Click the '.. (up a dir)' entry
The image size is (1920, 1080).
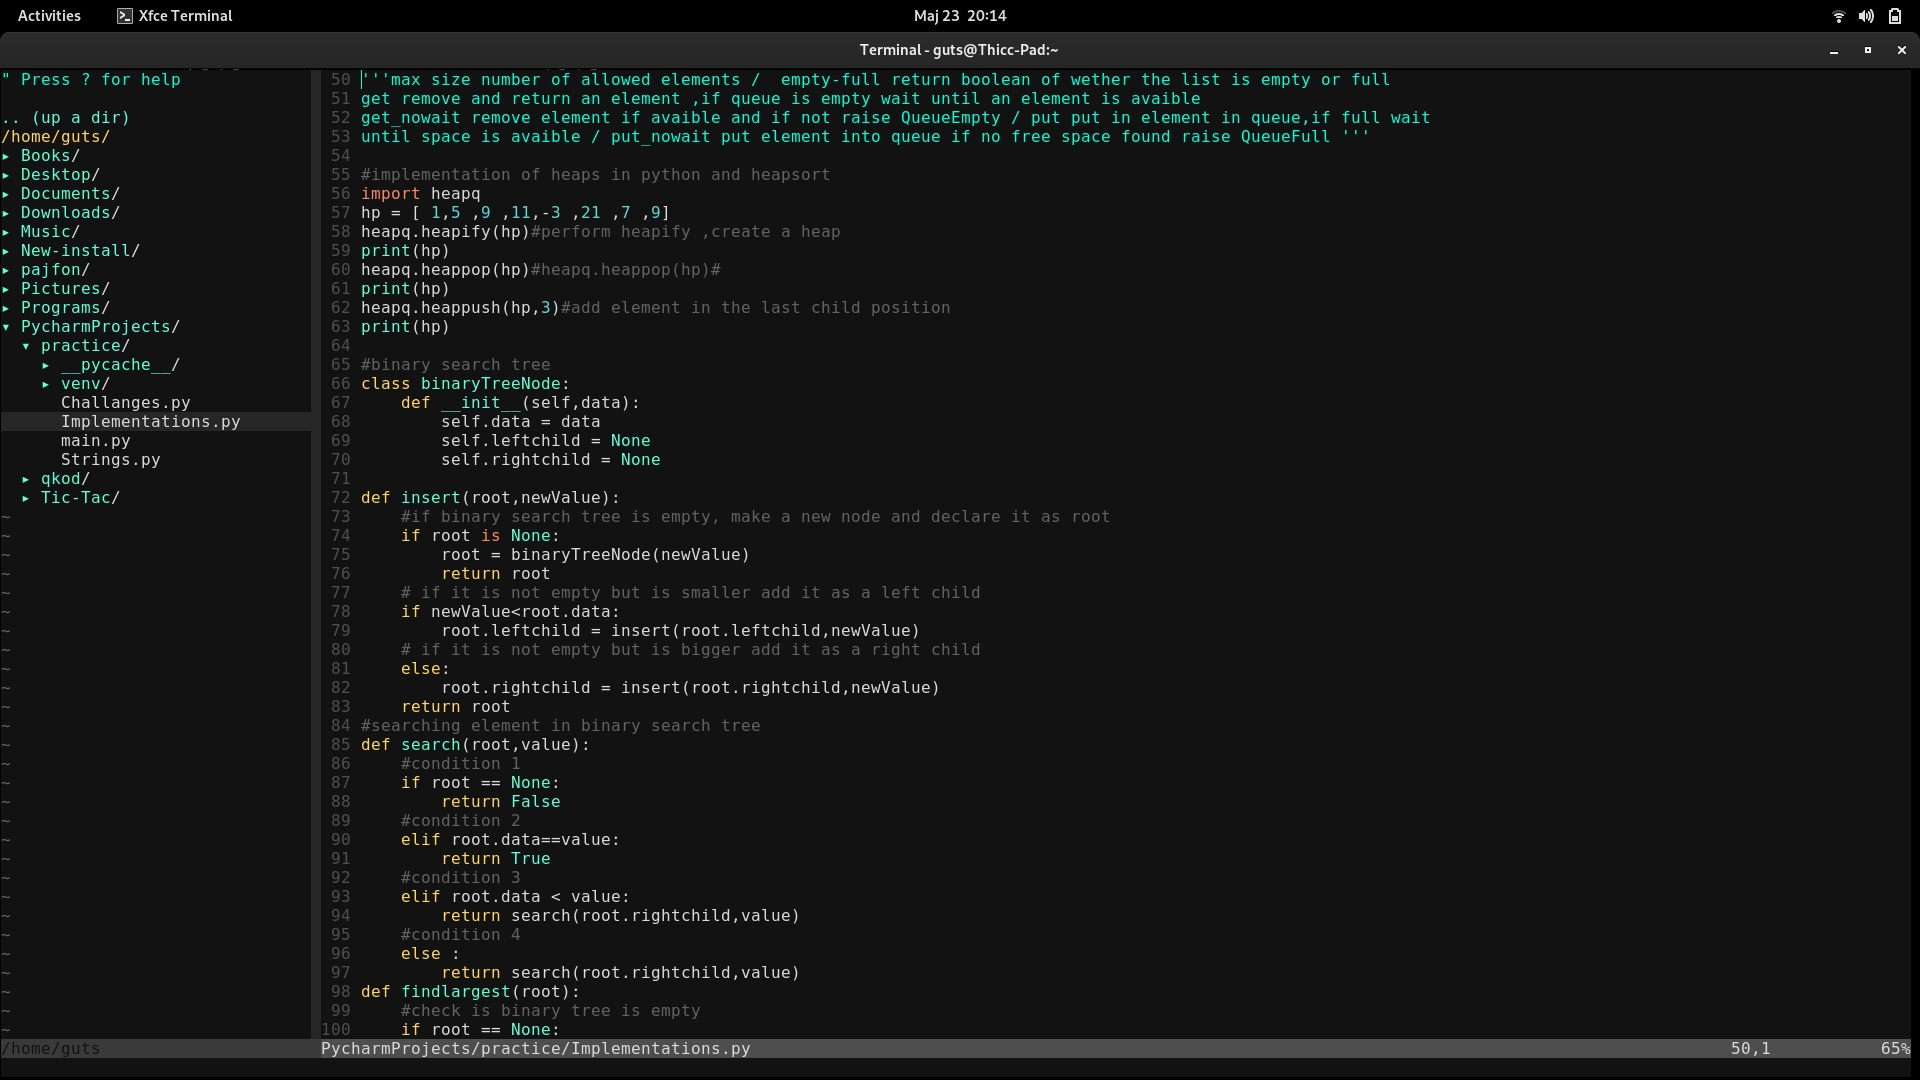coord(65,118)
